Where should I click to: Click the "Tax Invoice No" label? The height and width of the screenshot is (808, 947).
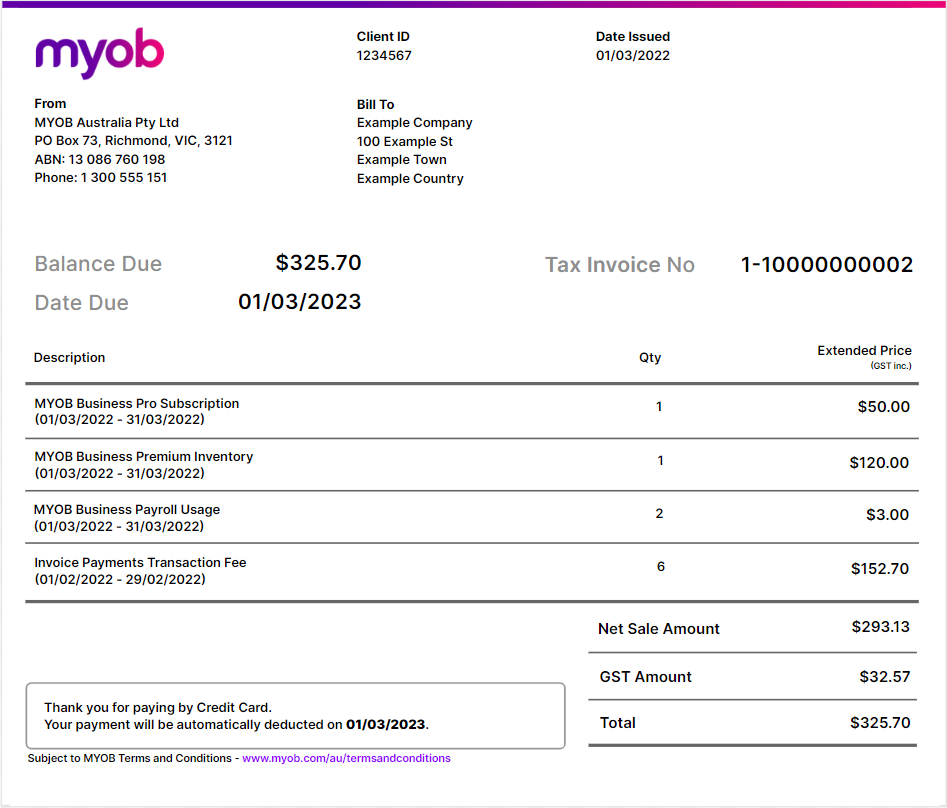point(620,265)
